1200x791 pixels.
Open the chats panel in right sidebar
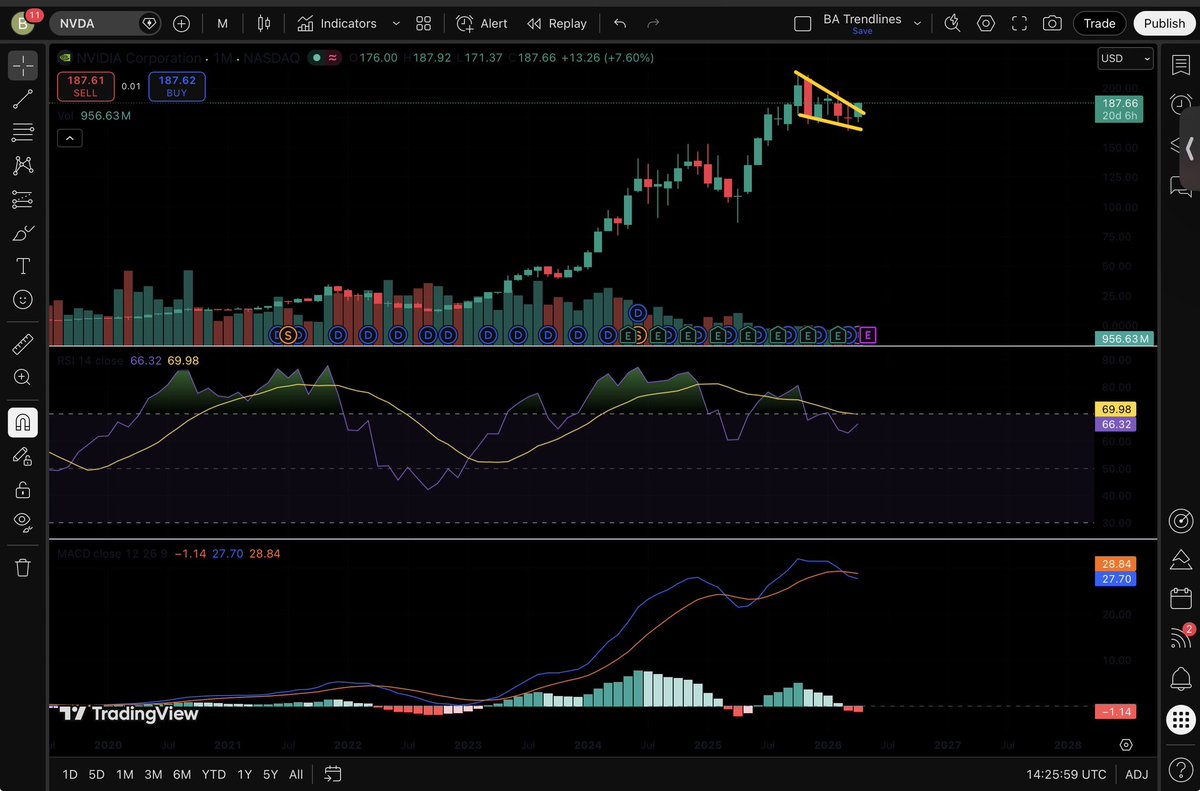[1181, 185]
